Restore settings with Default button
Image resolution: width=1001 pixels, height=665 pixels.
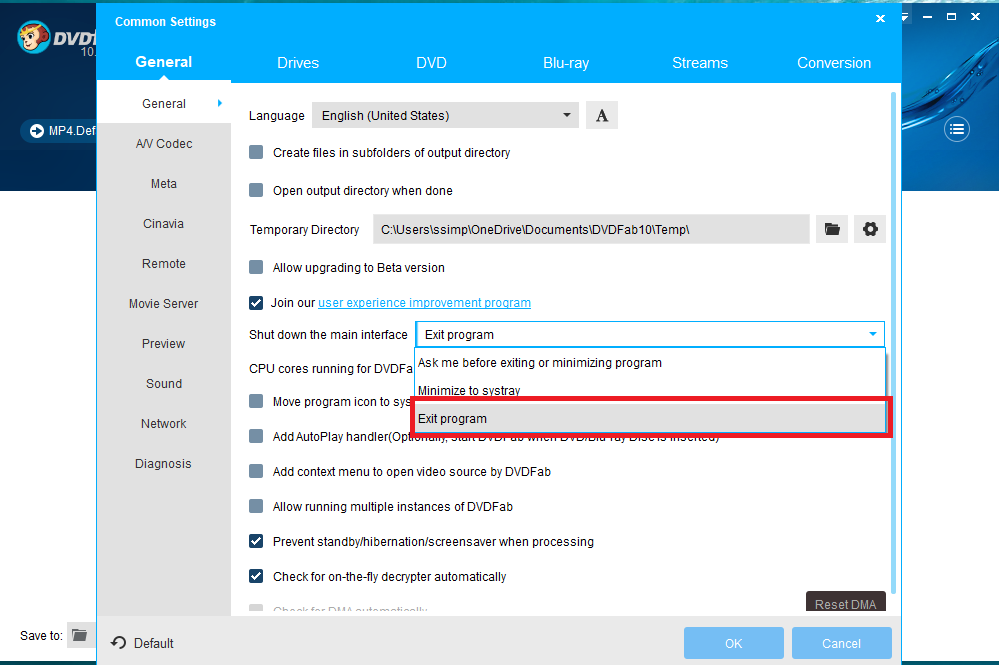pyautogui.click(x=142, y=643)
